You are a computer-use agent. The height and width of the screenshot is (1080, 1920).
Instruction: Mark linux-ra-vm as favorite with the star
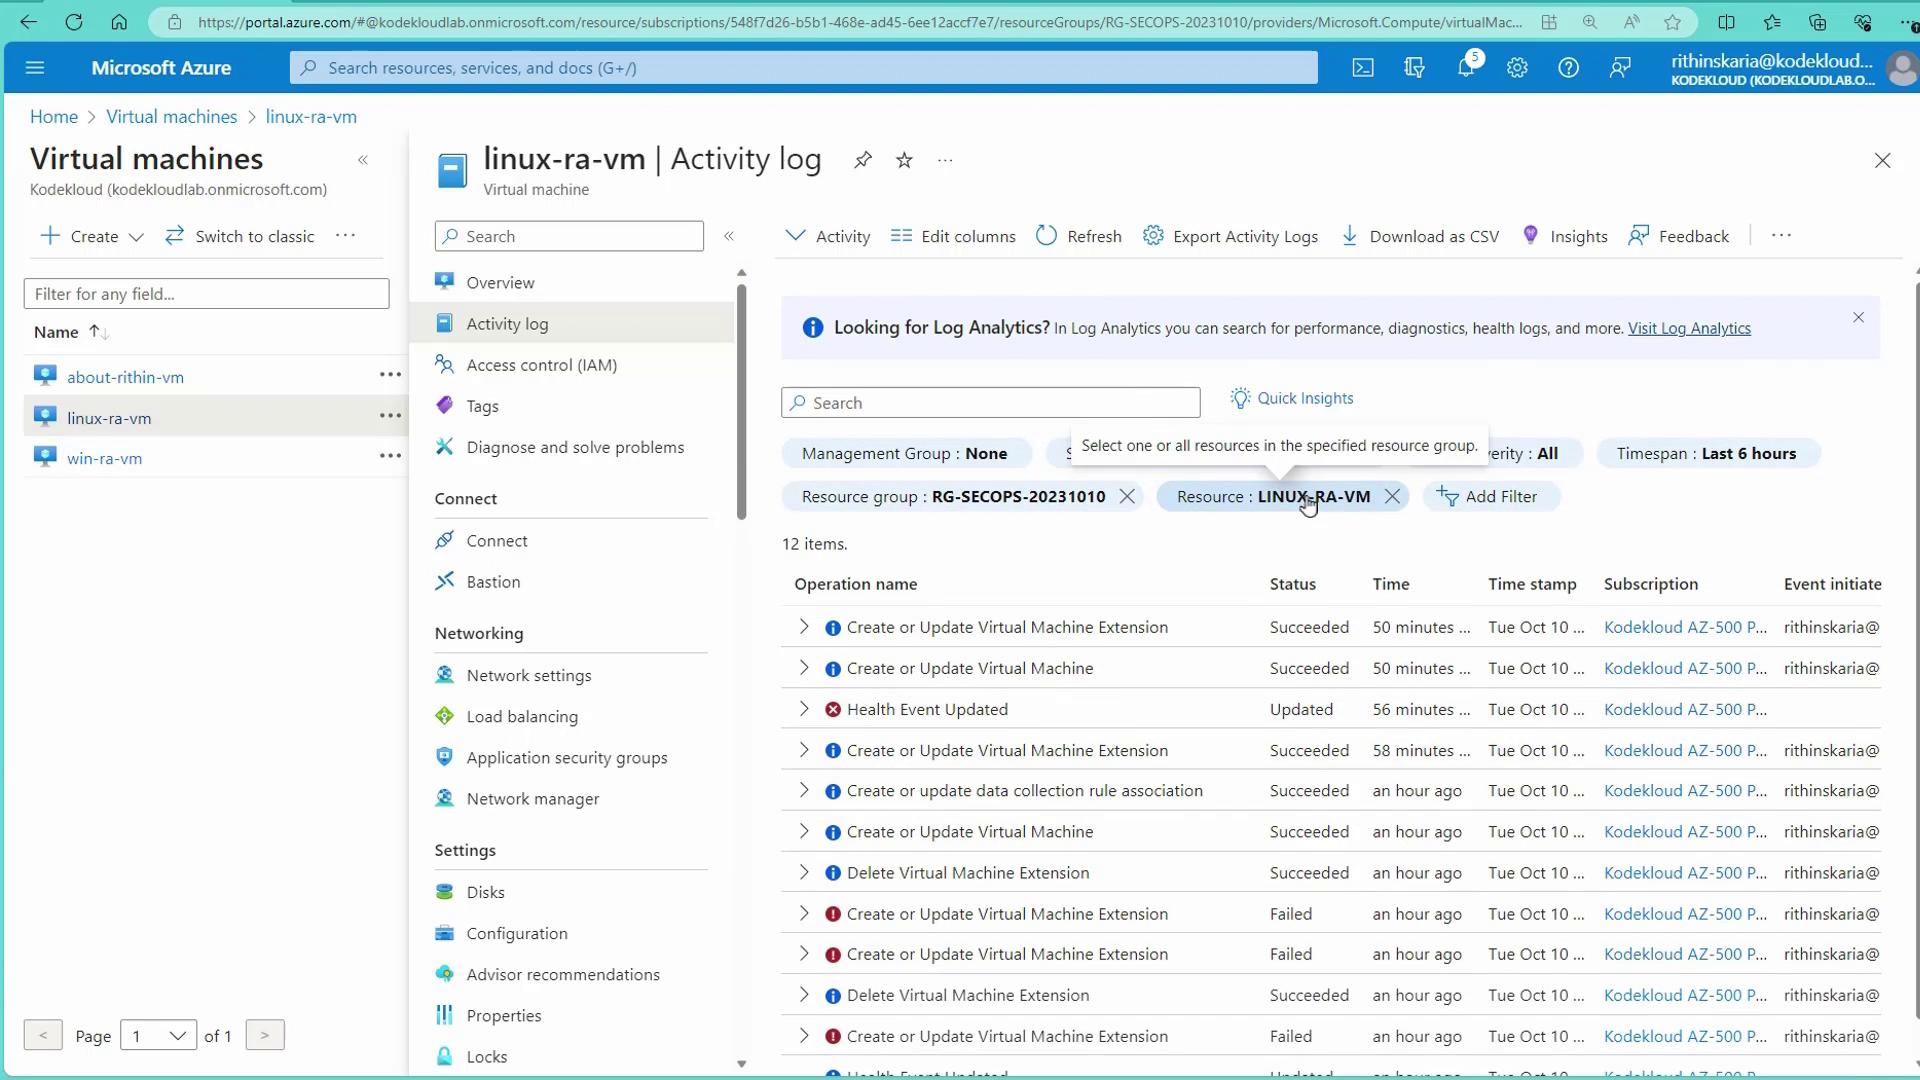904,160
